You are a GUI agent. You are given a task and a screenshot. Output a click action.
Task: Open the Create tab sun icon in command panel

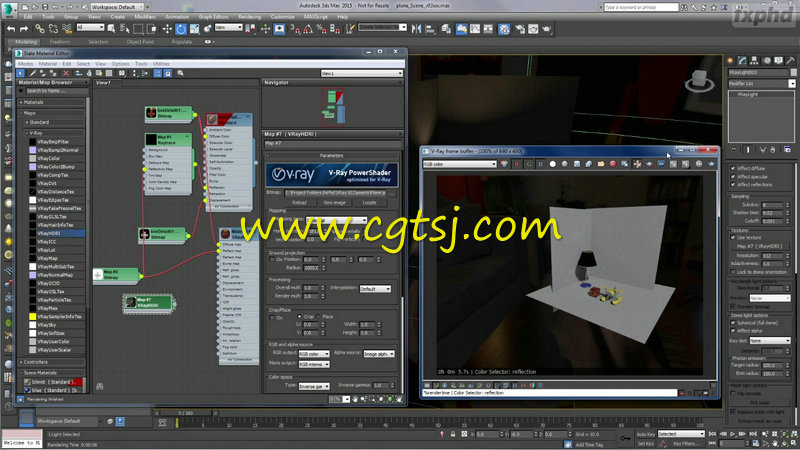(730, 60)
